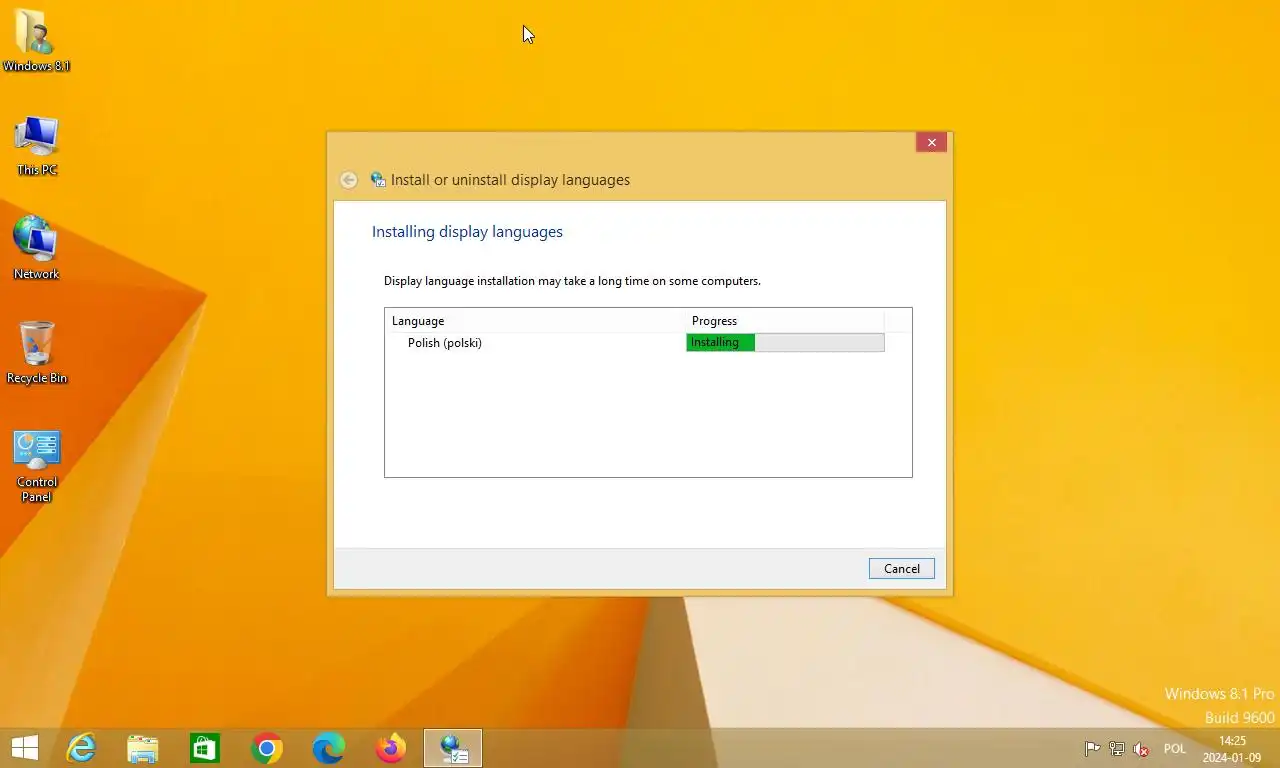Click the muted volume tray icon
This screenshot has width=1280, height=768.
pyautogui.click(x=1141, y=749)
